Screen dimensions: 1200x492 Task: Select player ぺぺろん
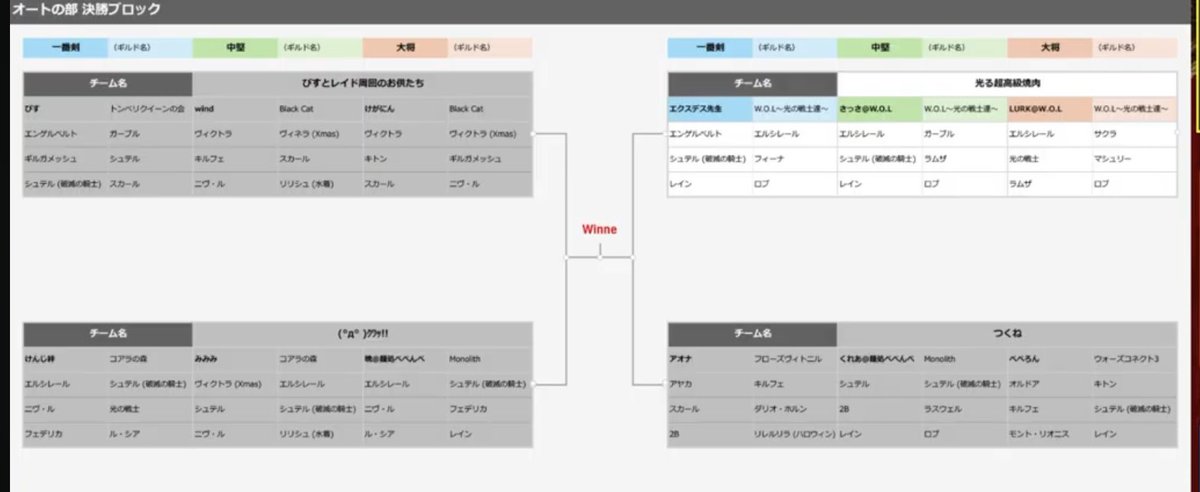1025,358
